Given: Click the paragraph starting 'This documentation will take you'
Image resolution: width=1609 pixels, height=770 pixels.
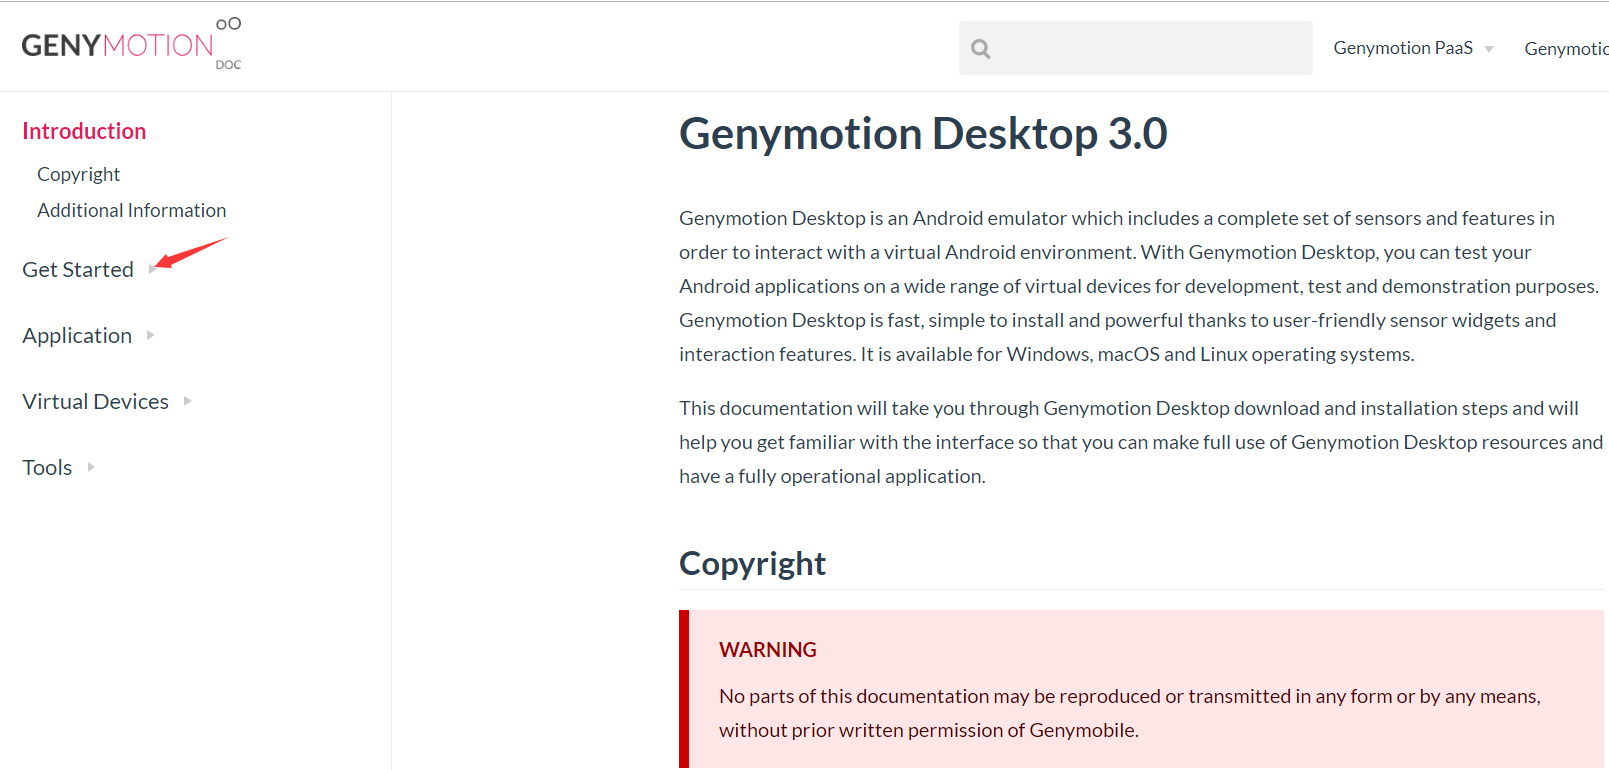Looking at the screenshot, I should tap(1141, 442).
